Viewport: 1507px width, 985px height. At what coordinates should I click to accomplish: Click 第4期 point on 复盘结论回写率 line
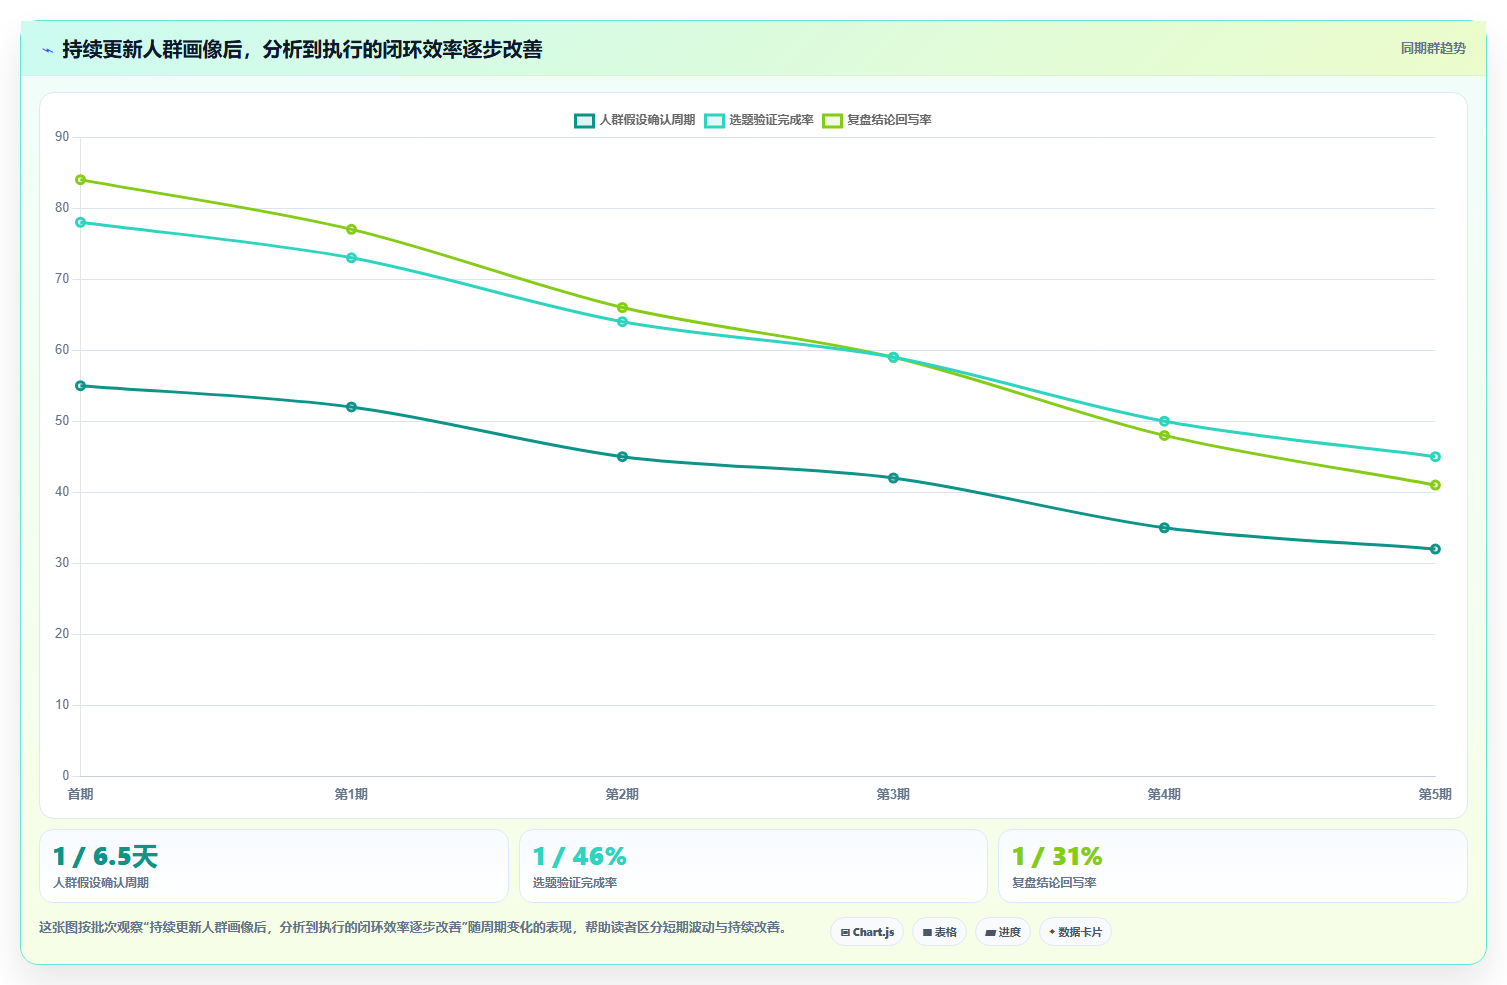(x=1164, y=436)
